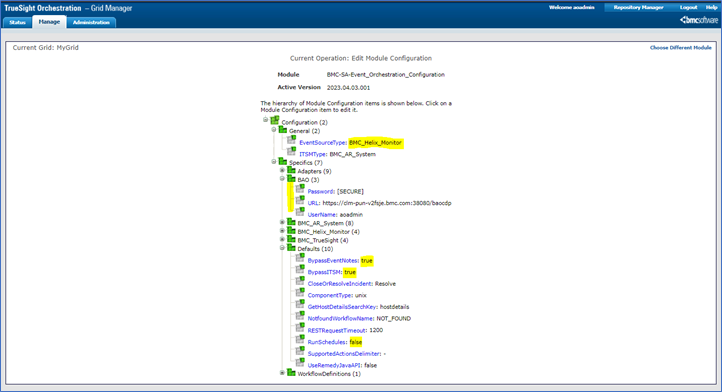Screen dimensions: 722x392
Task: Click the BMC_AR_System folder icon
Action: 291,222
